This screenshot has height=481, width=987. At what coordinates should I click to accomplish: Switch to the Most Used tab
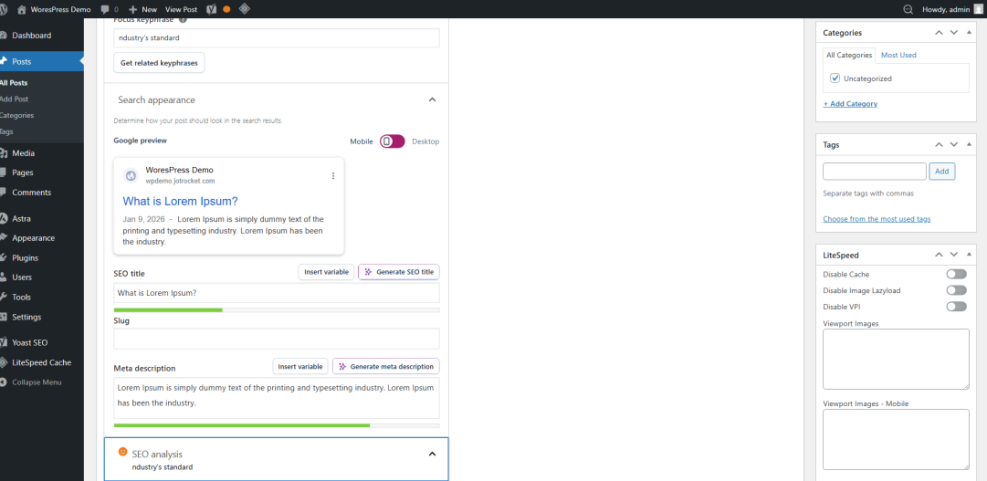tap(898, 55)
